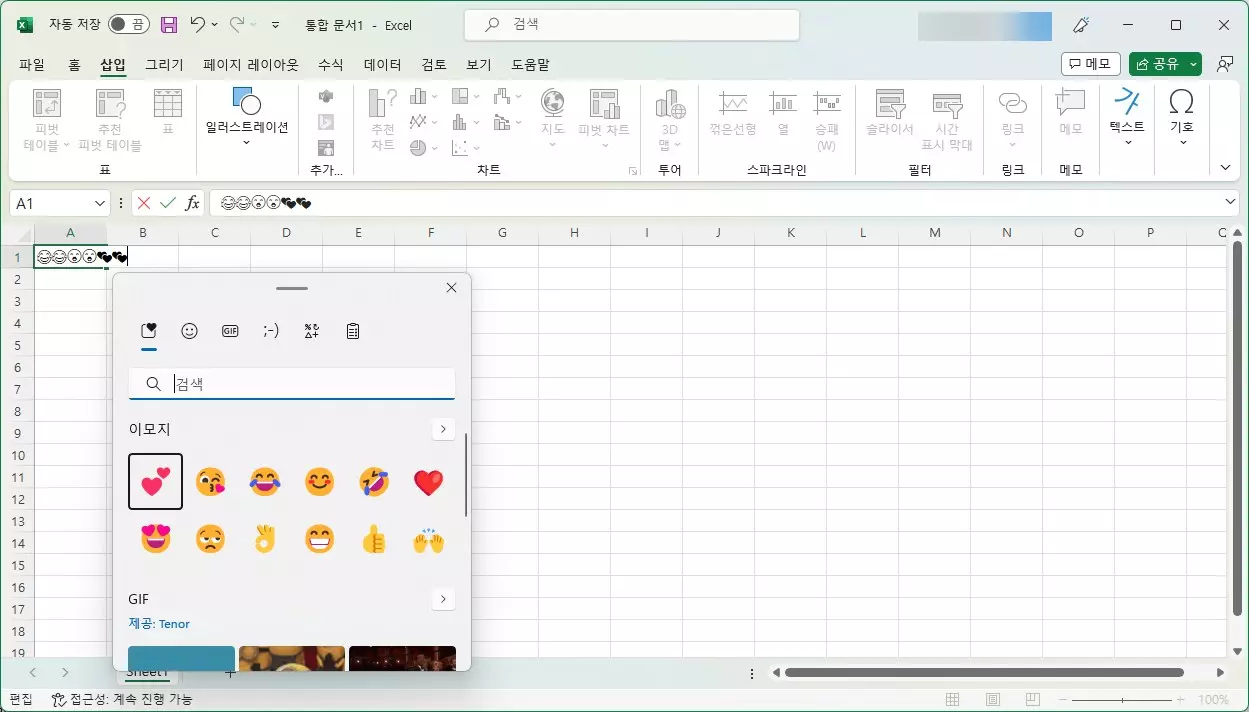Viewport: 1249px width, 712px height.
Task: Switch to the 페이지 레이아웃 tab
Action: click(250, 64)
